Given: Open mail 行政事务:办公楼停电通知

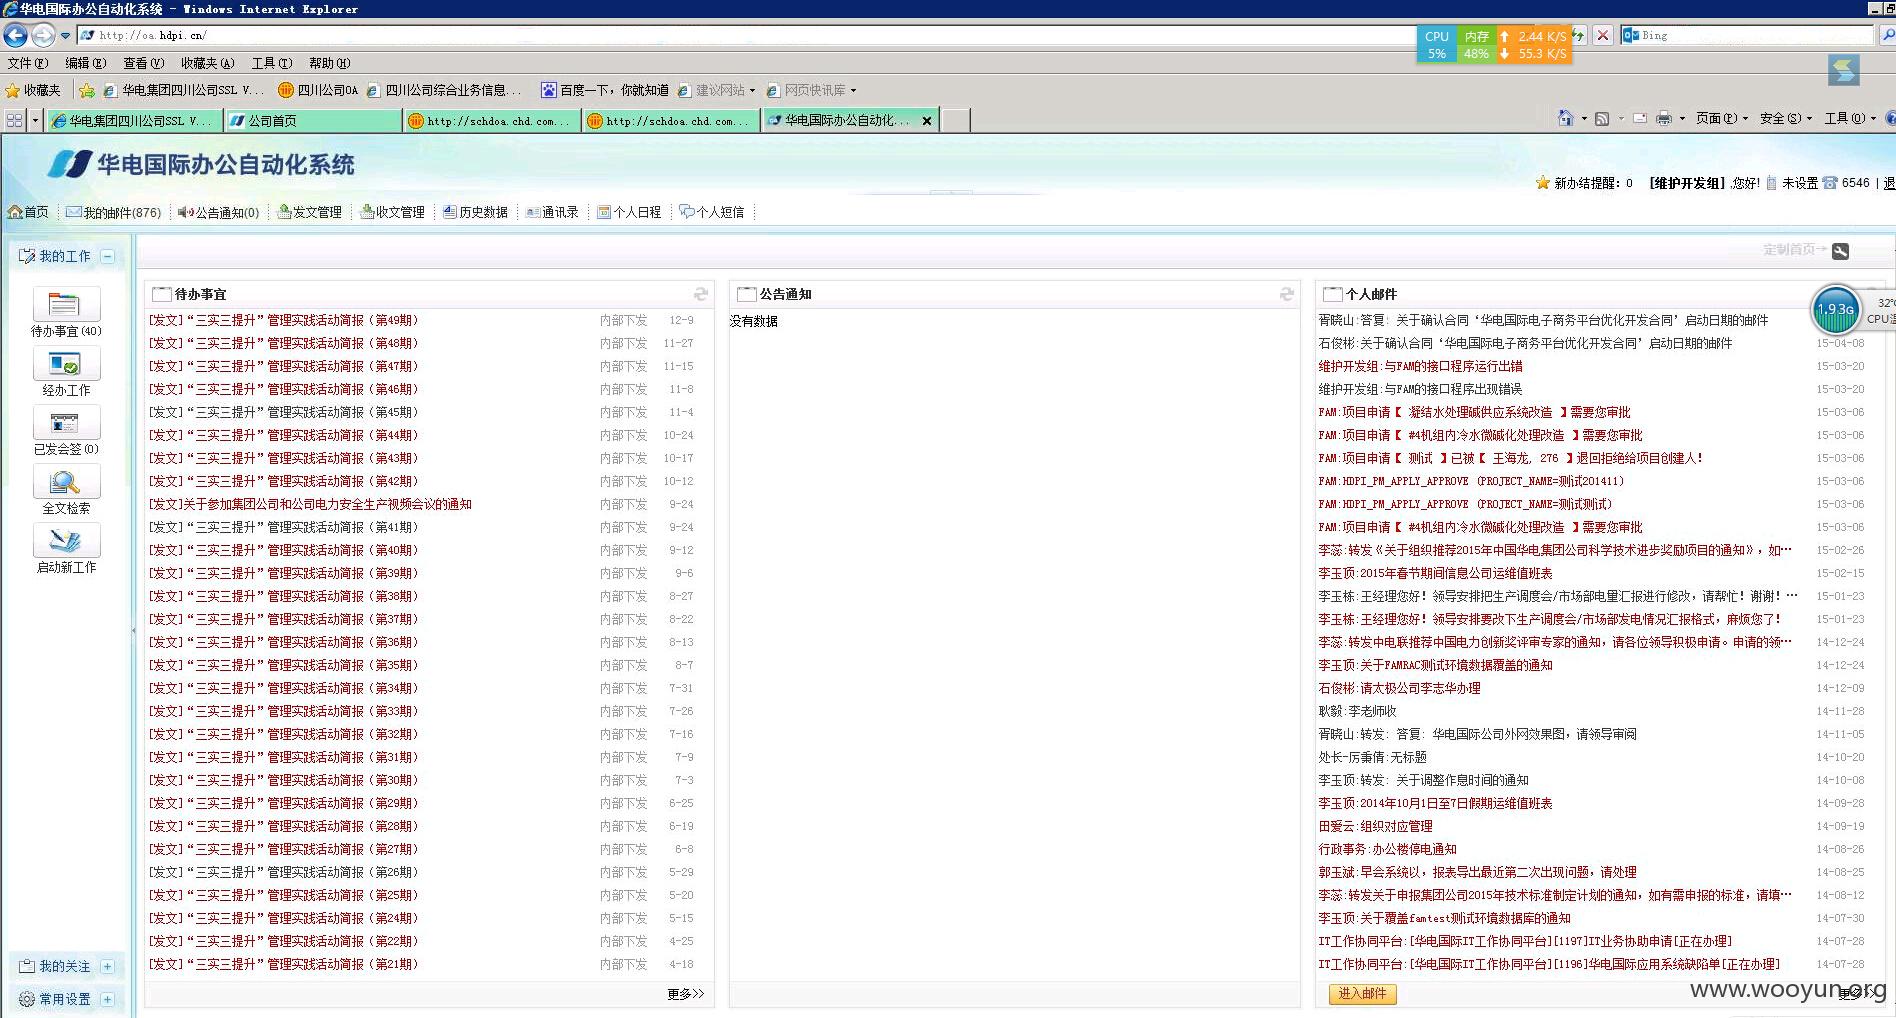Looking at the screenshot, I should (x=1387, y=849).
